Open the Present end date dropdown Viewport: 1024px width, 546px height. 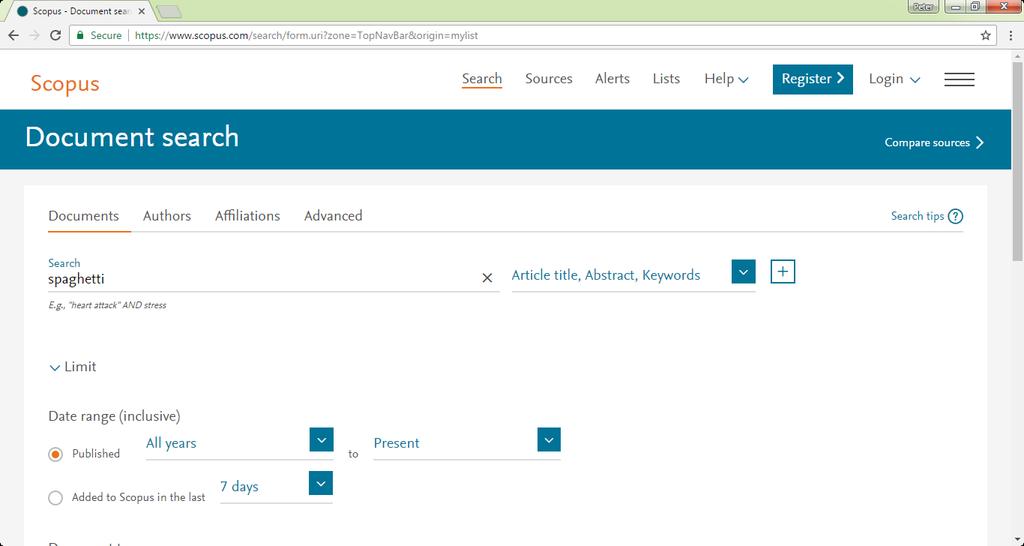pos(549,440)
